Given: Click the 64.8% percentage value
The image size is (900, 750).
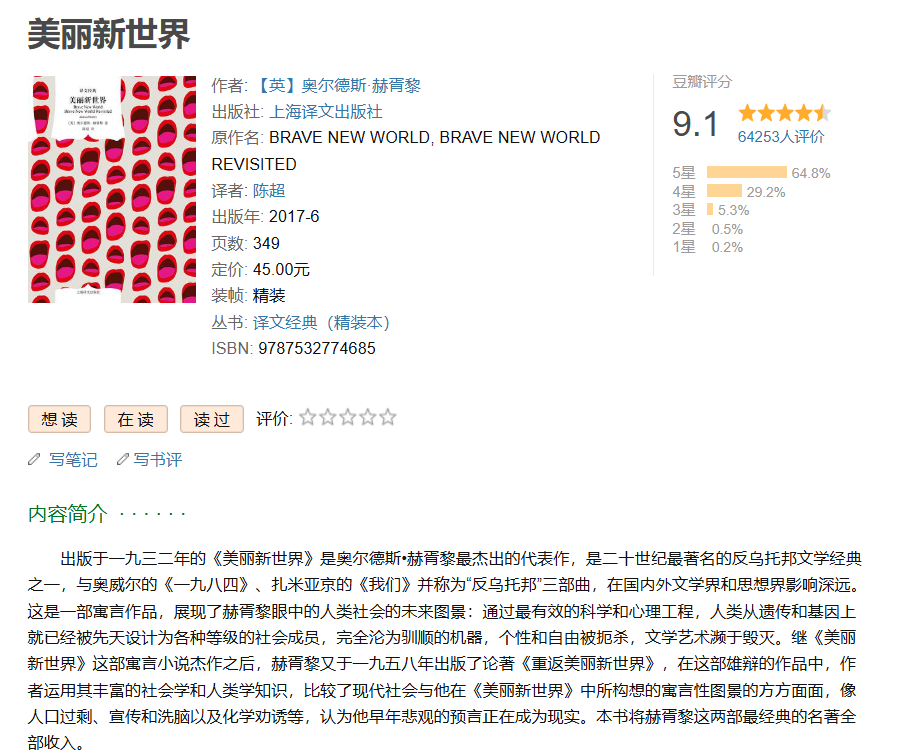Looking at the screenshot, I should (x=811, y=173).
